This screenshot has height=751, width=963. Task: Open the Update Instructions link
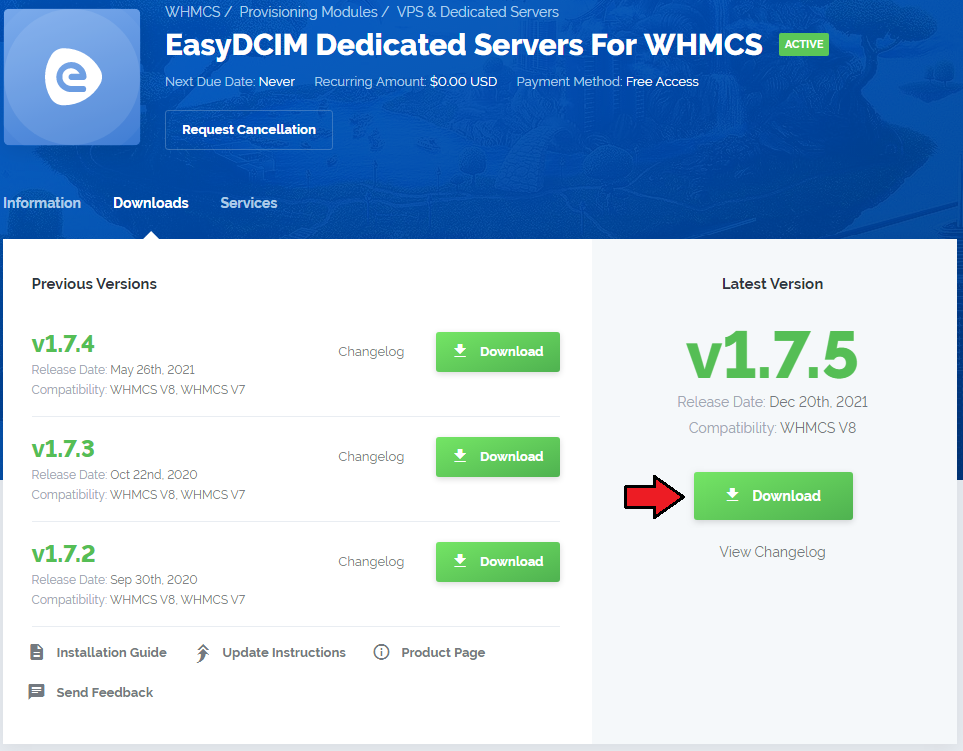click(284, 653)
